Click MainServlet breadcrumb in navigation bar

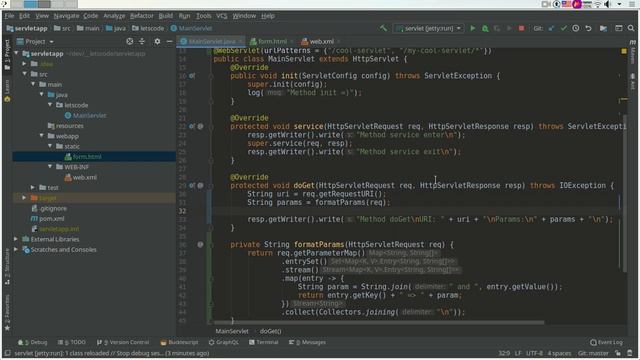[x=191, y=28]
